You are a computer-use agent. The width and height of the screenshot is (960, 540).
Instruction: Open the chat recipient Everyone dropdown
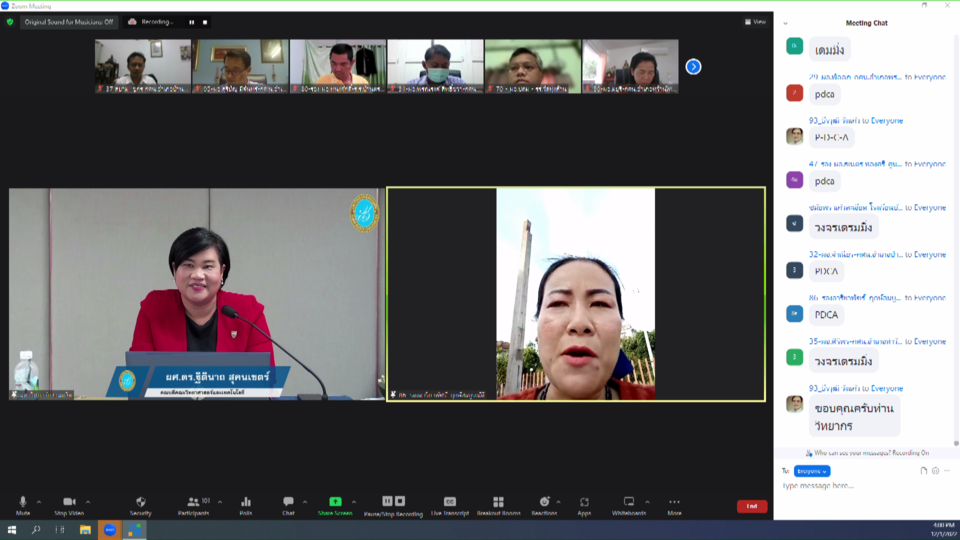click(812, 471)
